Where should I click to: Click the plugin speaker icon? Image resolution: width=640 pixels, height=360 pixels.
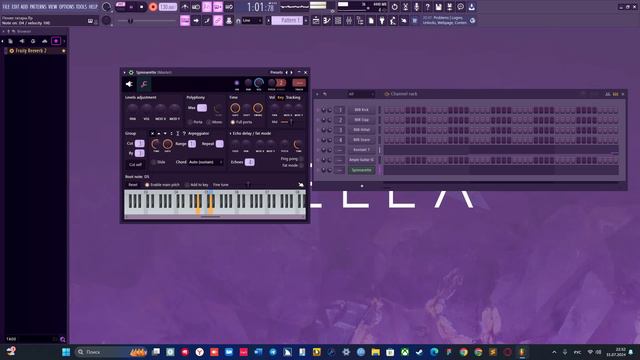[129, 84]
